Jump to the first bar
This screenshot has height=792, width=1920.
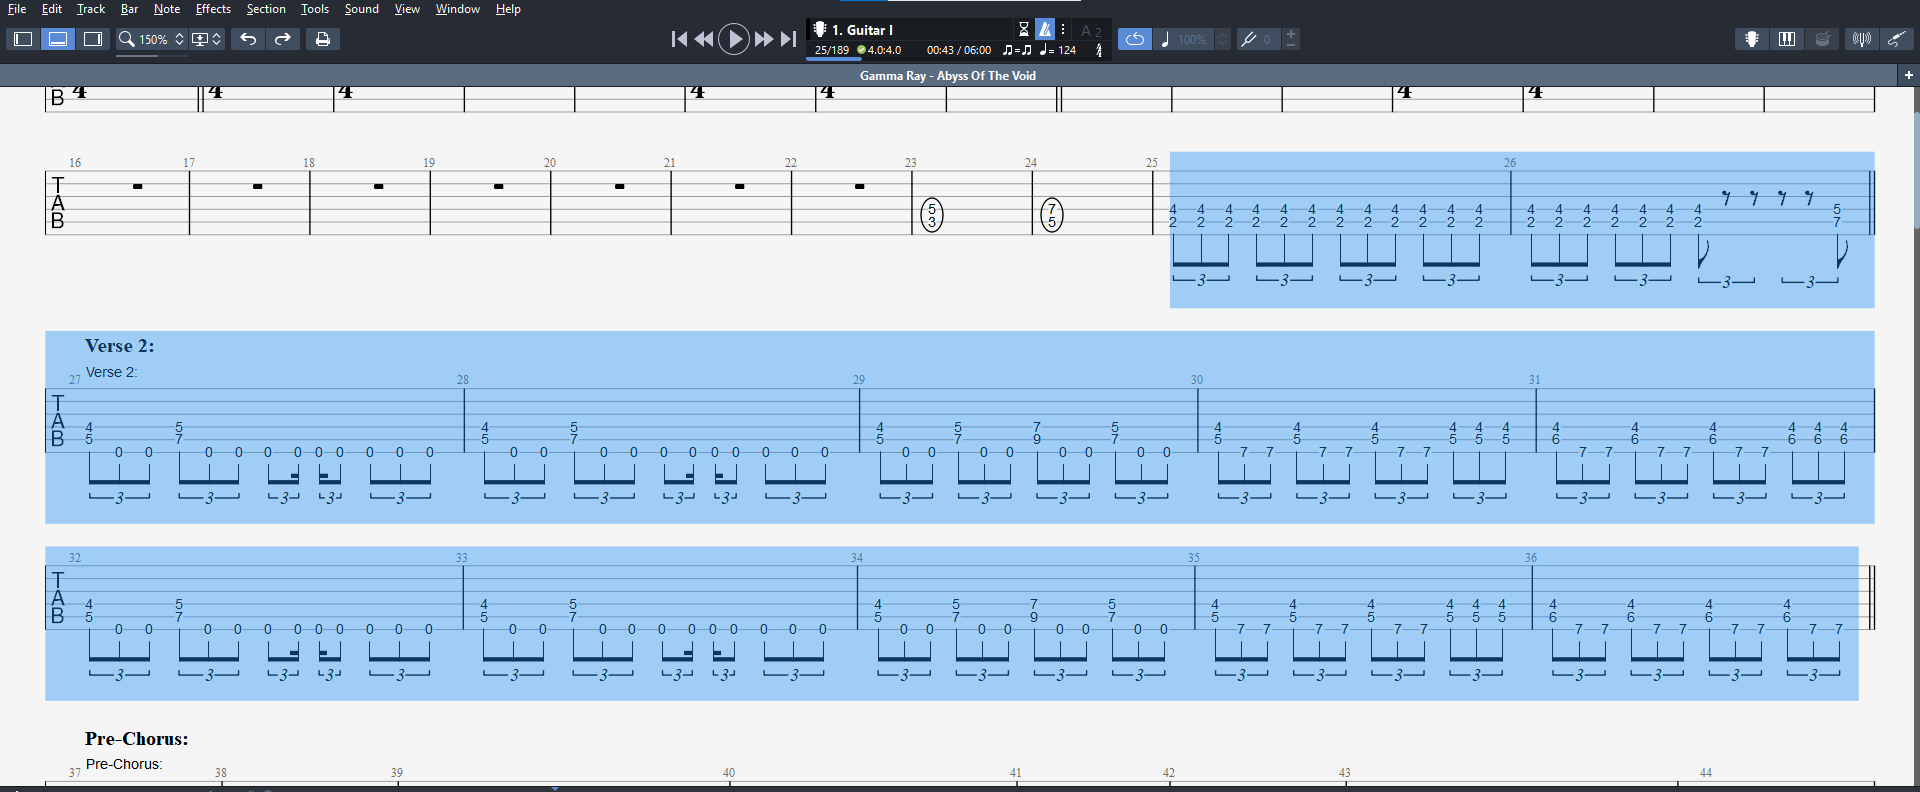[x=679, y=39]
